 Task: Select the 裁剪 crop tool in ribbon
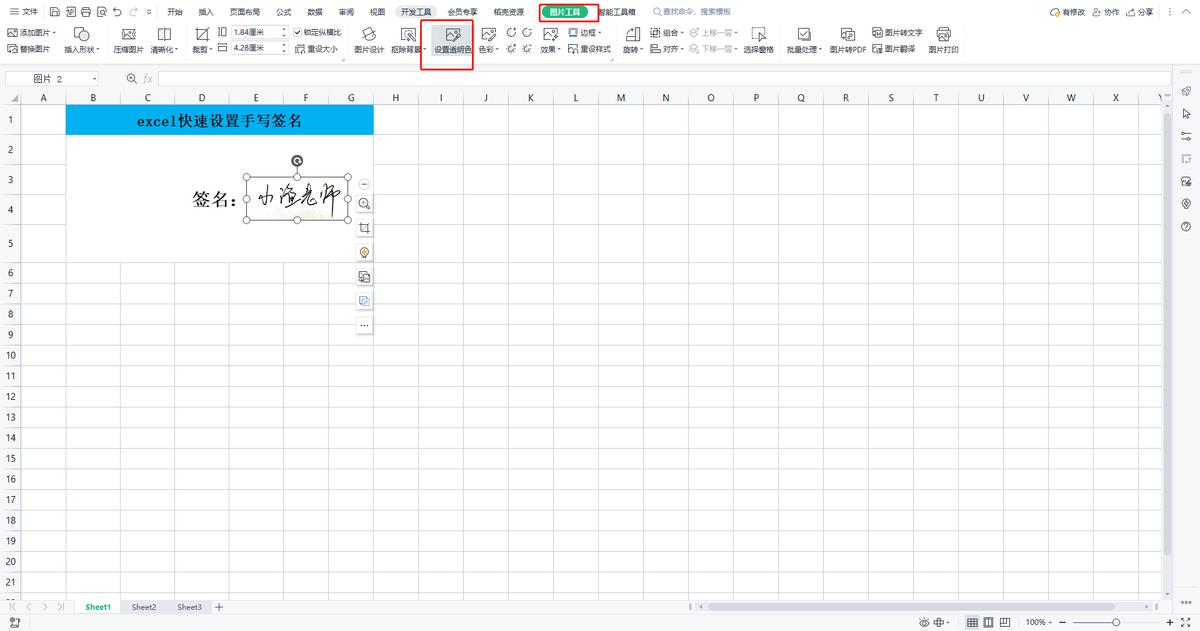coord(202,40)
